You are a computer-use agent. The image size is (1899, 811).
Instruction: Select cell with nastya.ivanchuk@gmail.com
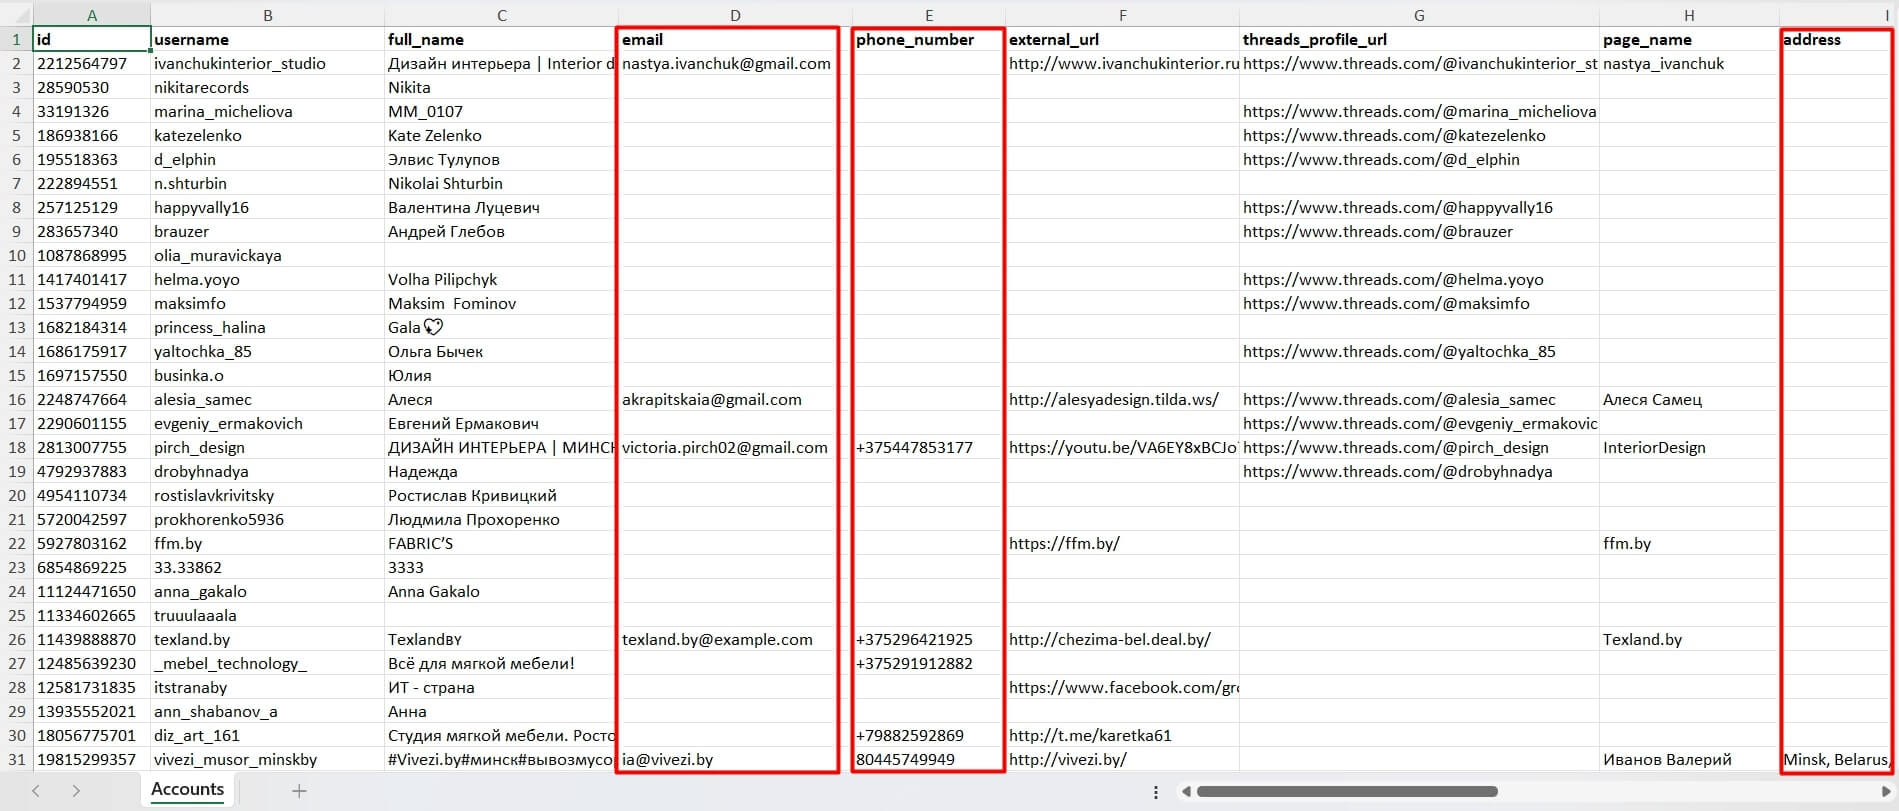[x=735, y=63]
